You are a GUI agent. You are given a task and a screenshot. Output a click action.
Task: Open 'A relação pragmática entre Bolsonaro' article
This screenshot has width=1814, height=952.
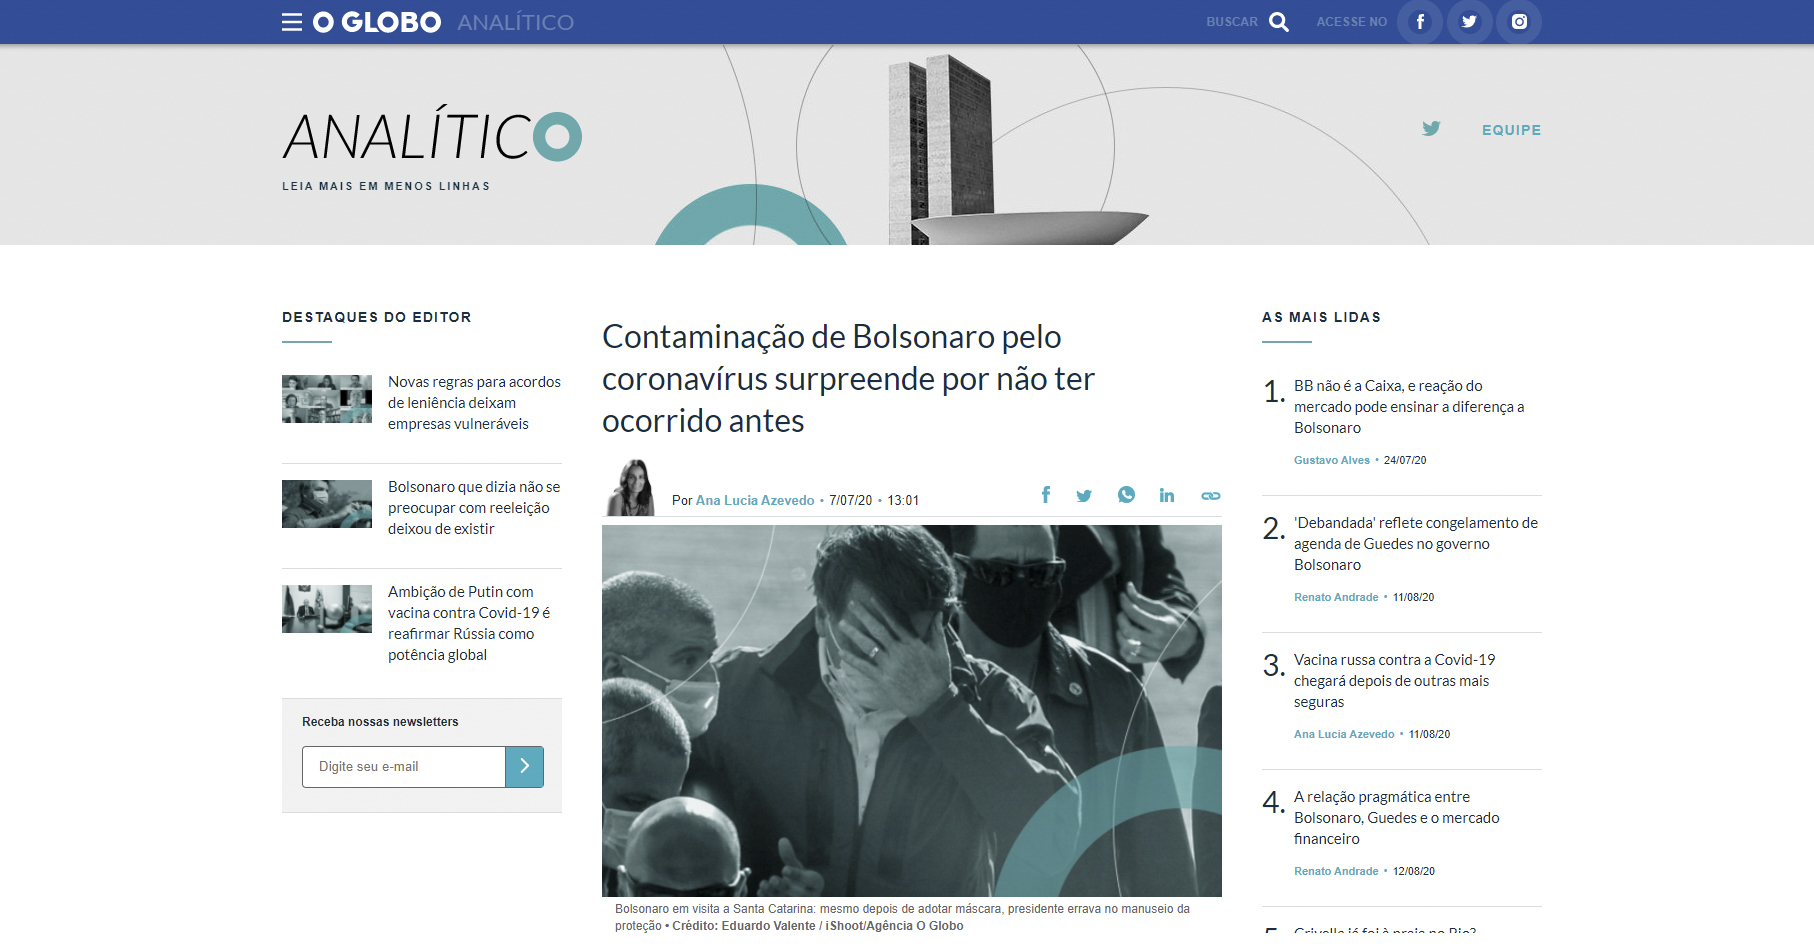(x=1396, y=818)
